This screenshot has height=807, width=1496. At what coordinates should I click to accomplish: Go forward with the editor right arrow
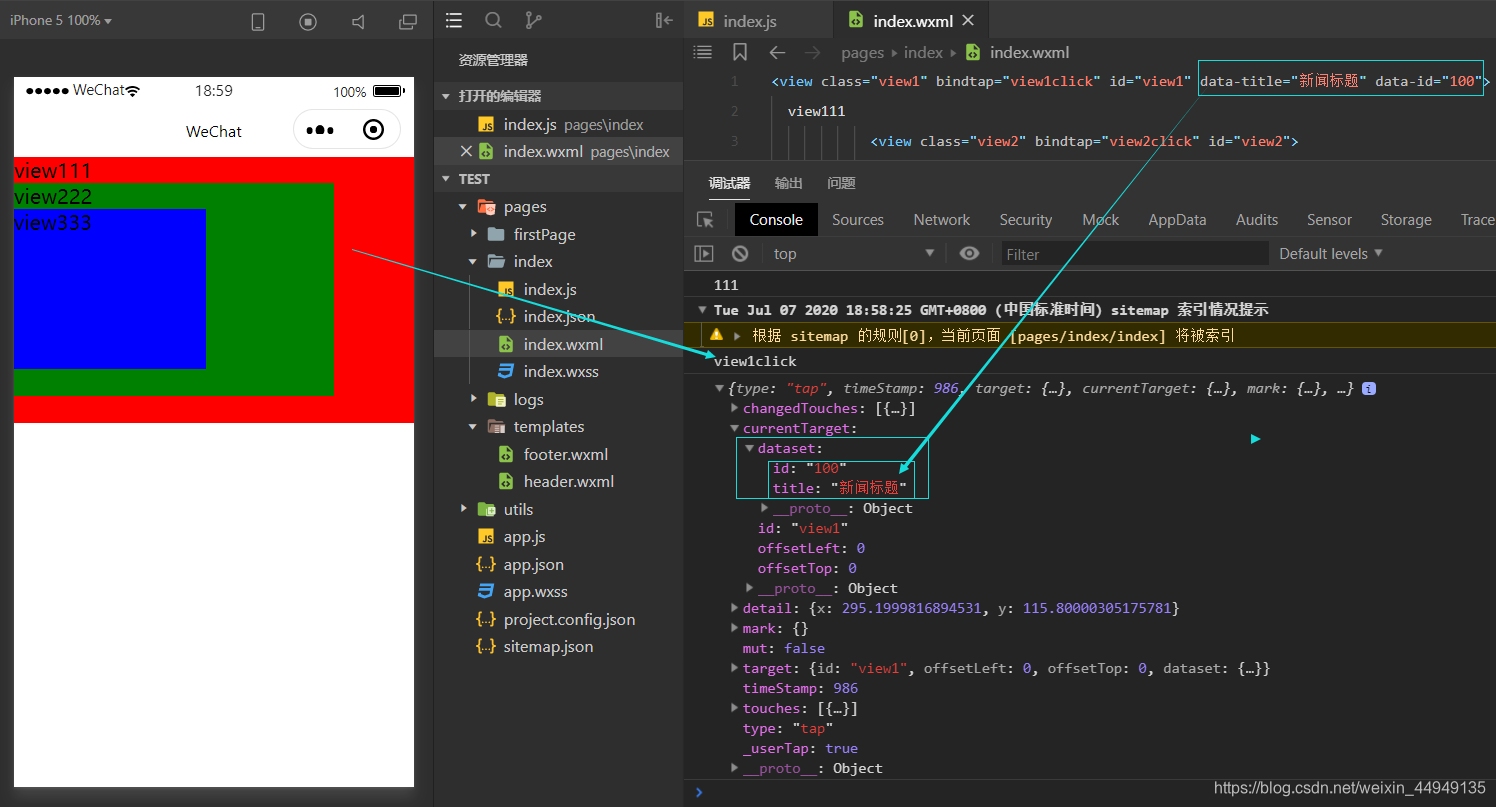pos(813,52)
